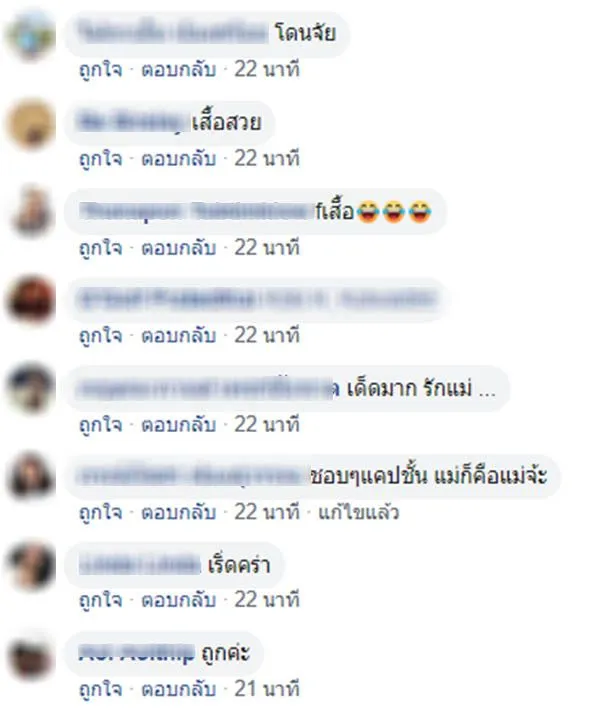Reply to the laughing emojis comment
Viewport: 600px width, 709px height.
[179, 248]
